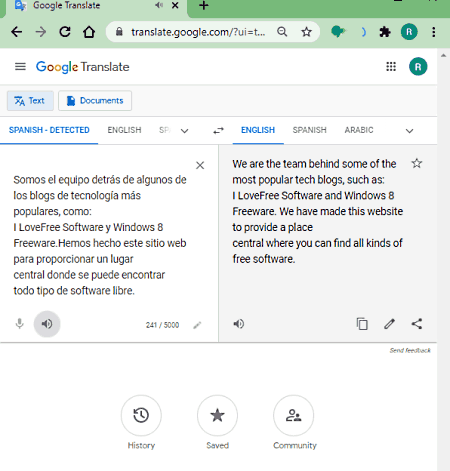Click the padlock site info icon
This screenshot has height=471, width=450.
119,32
